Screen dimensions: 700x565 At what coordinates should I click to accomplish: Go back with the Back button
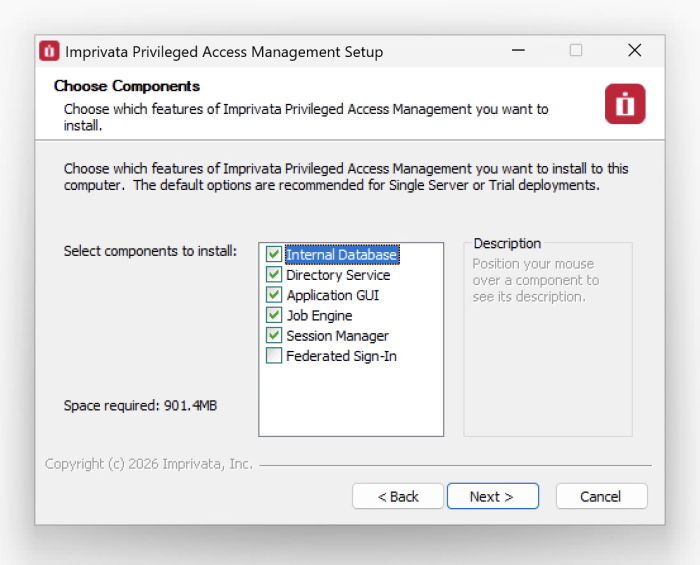[x=398, y=496]
